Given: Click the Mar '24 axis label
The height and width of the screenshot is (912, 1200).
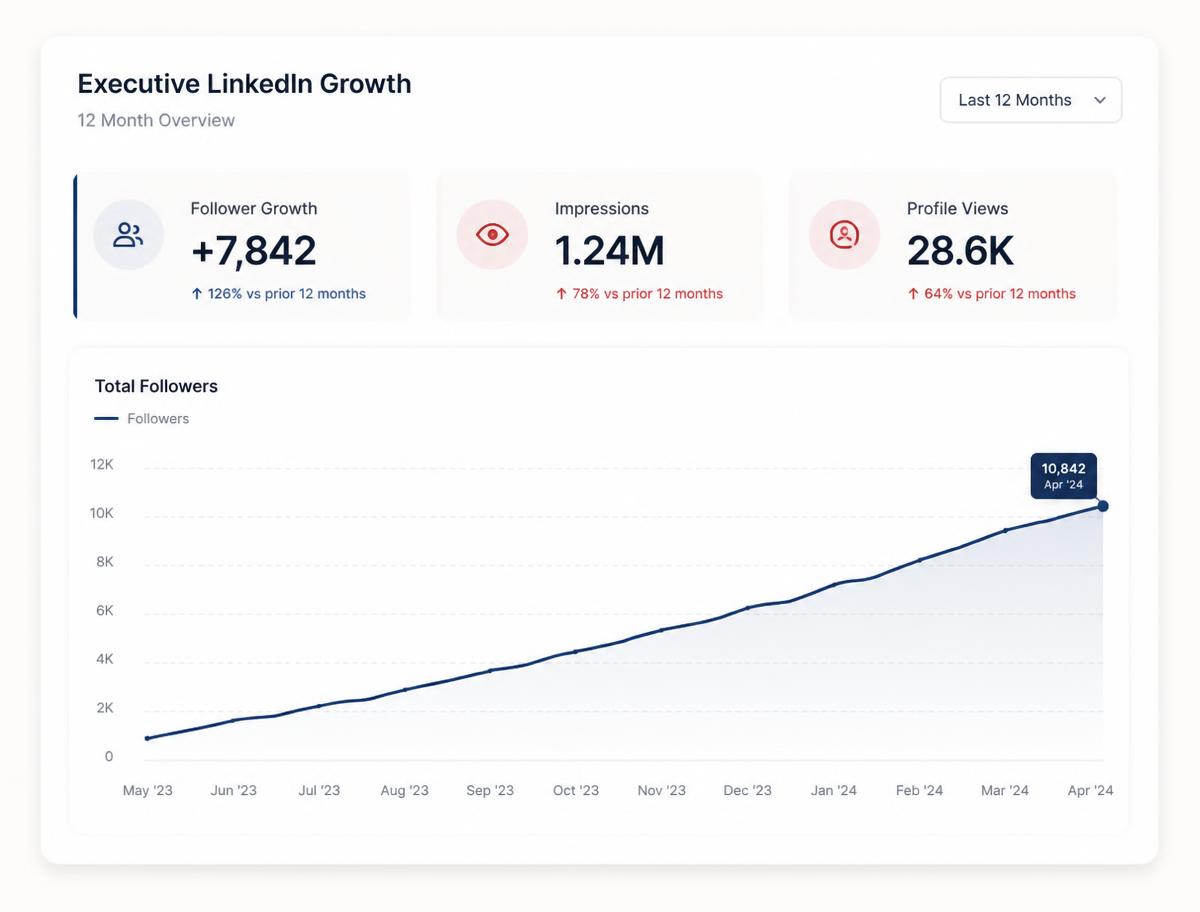Looking at the screenshot, I should pos(1005,790).
